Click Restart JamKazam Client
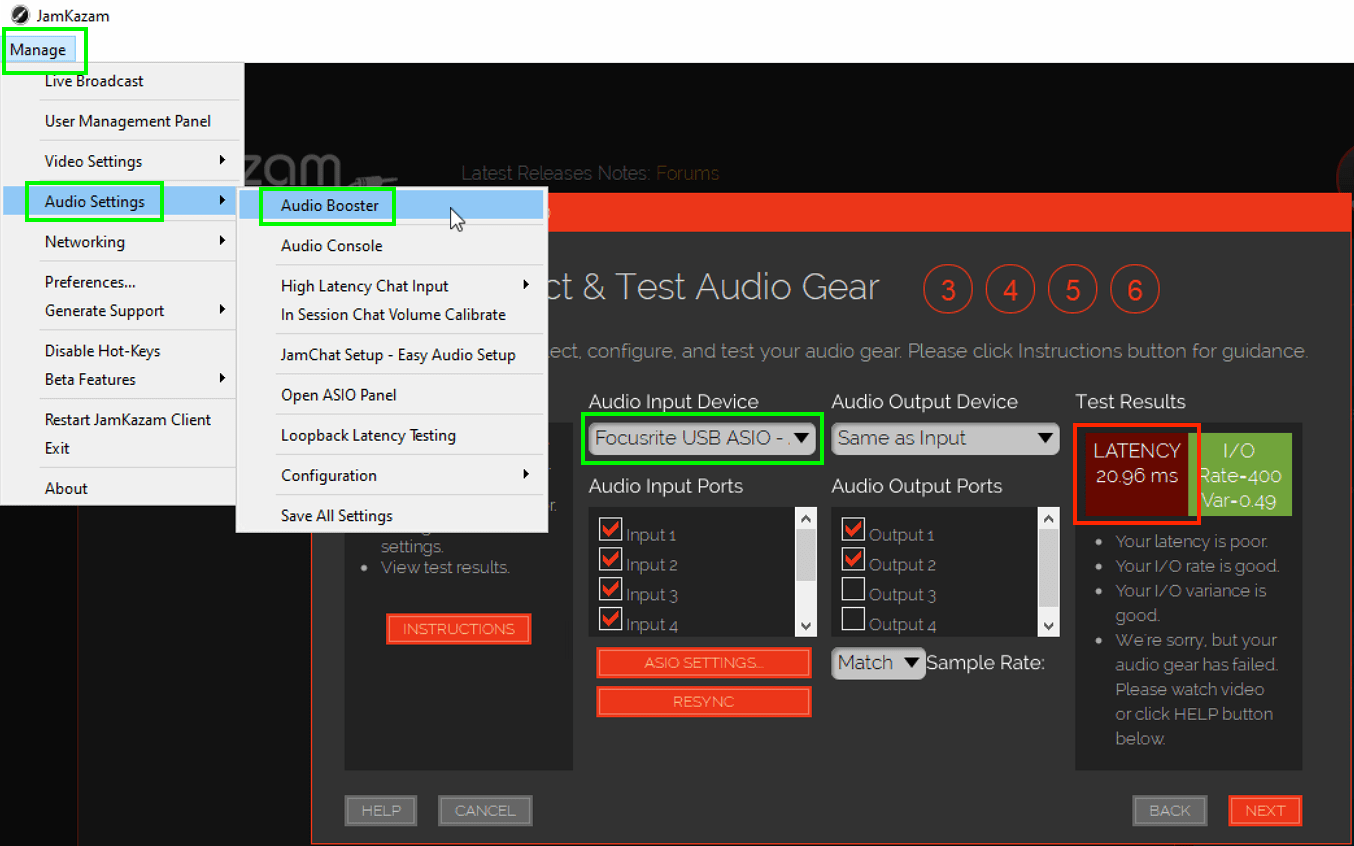The image size is (1354, 846). (x=127, y=419)
